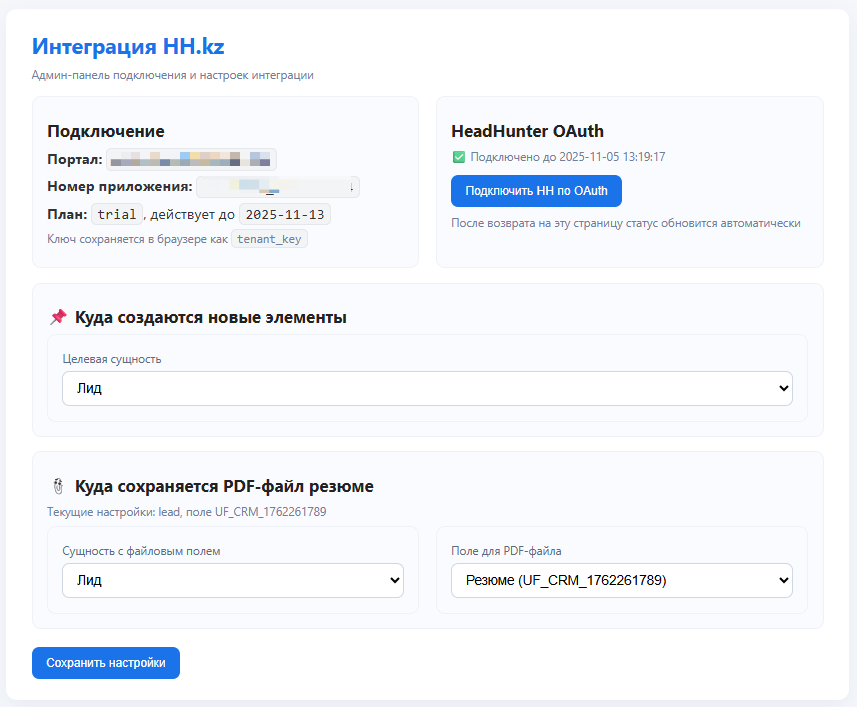Open the Поле для PDF-файла dropdown
This screenshot has width=857, height=707.
pos(621,580)
